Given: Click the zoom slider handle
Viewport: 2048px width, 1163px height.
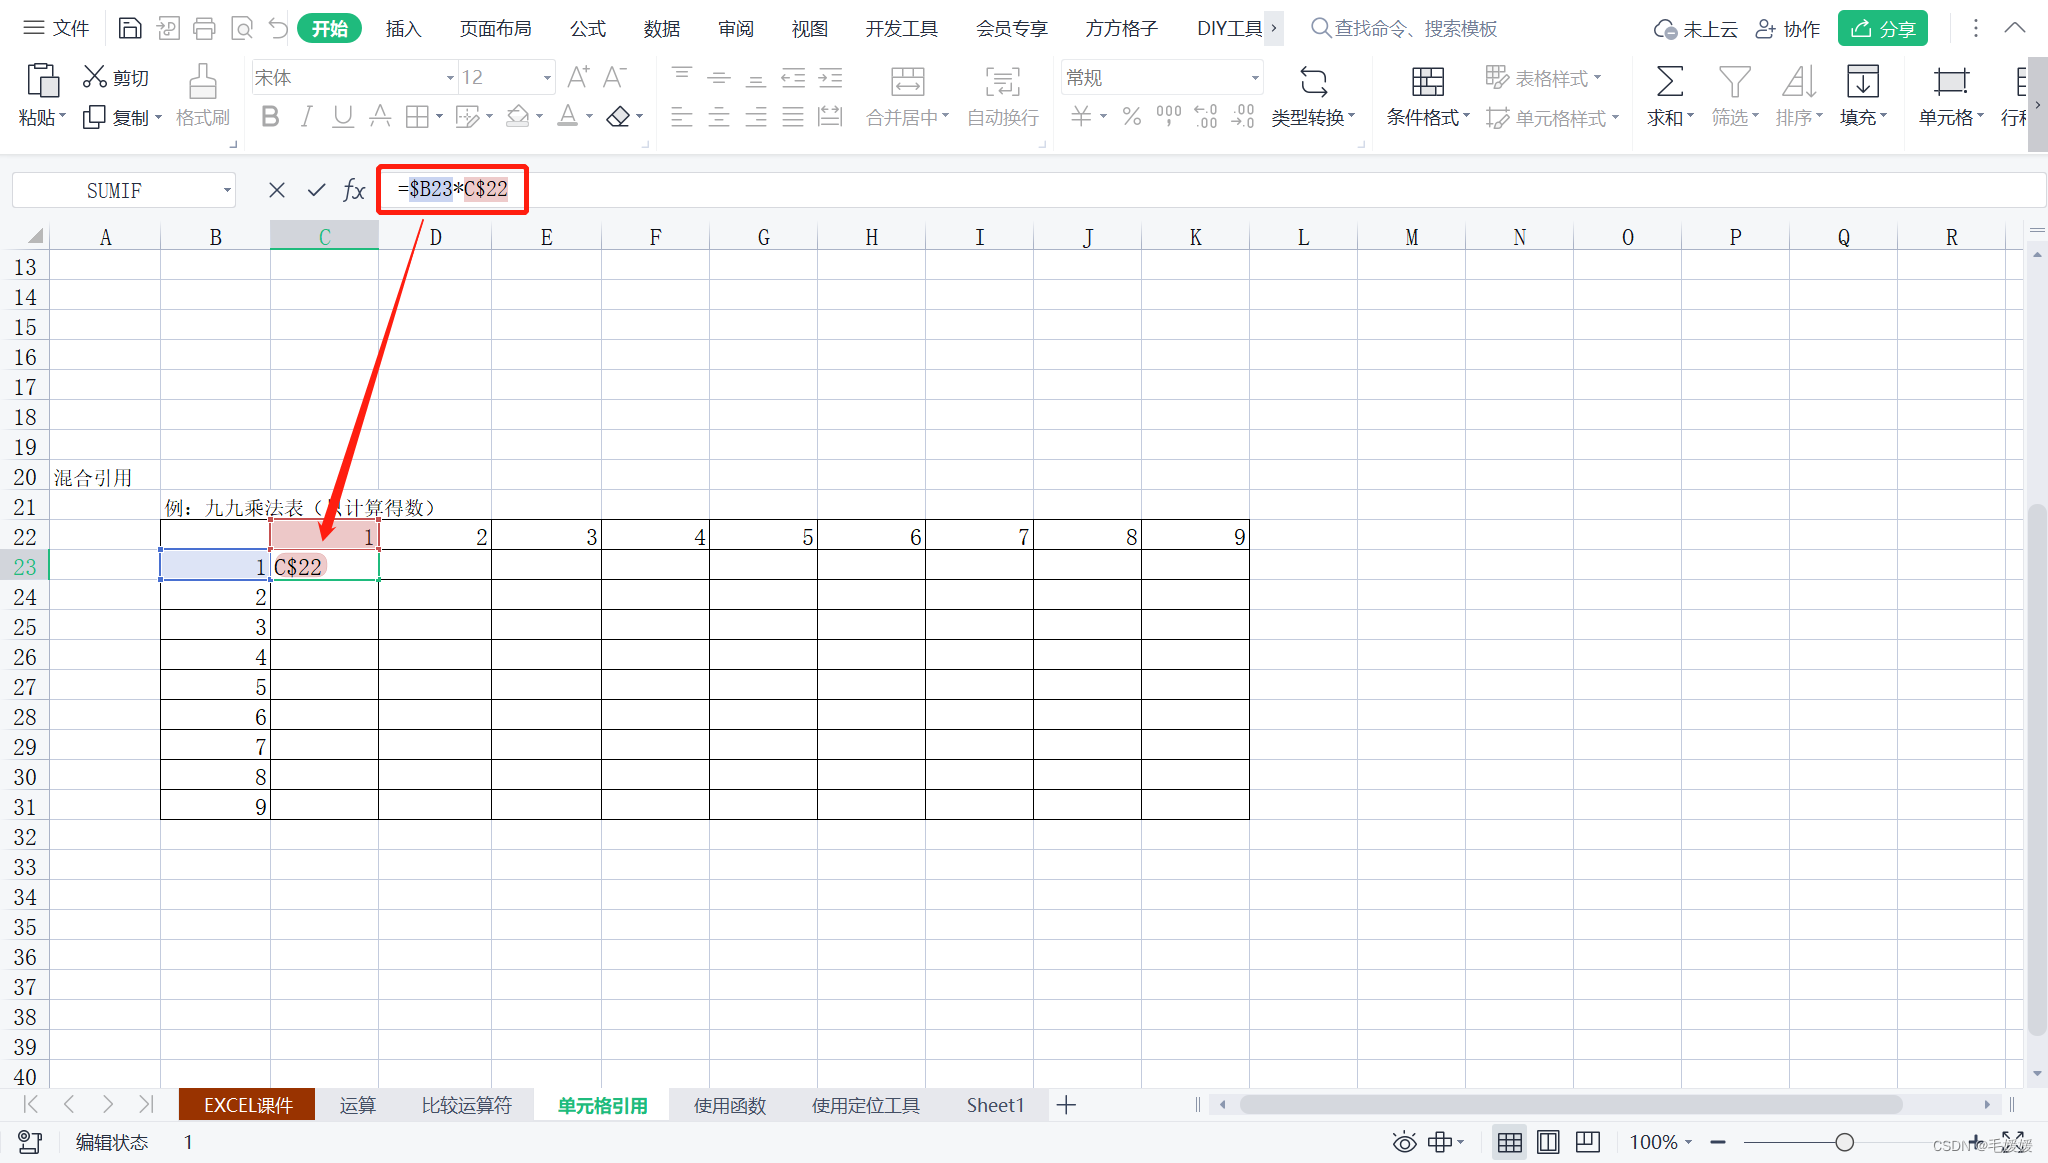Looking at the screenshot, I should 1844,1142.
